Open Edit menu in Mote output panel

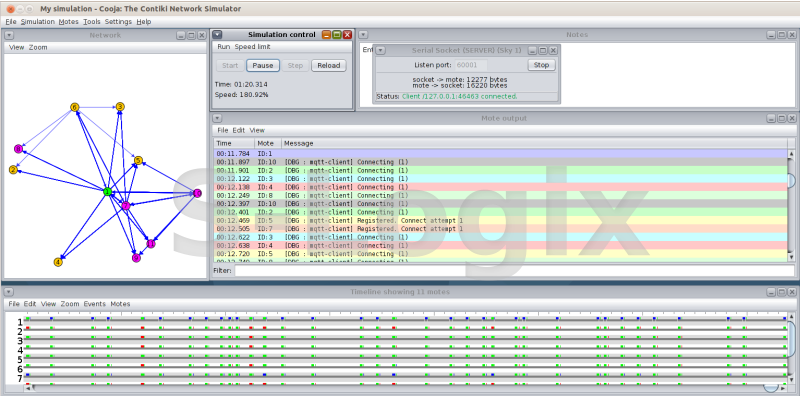click(239, 130)
